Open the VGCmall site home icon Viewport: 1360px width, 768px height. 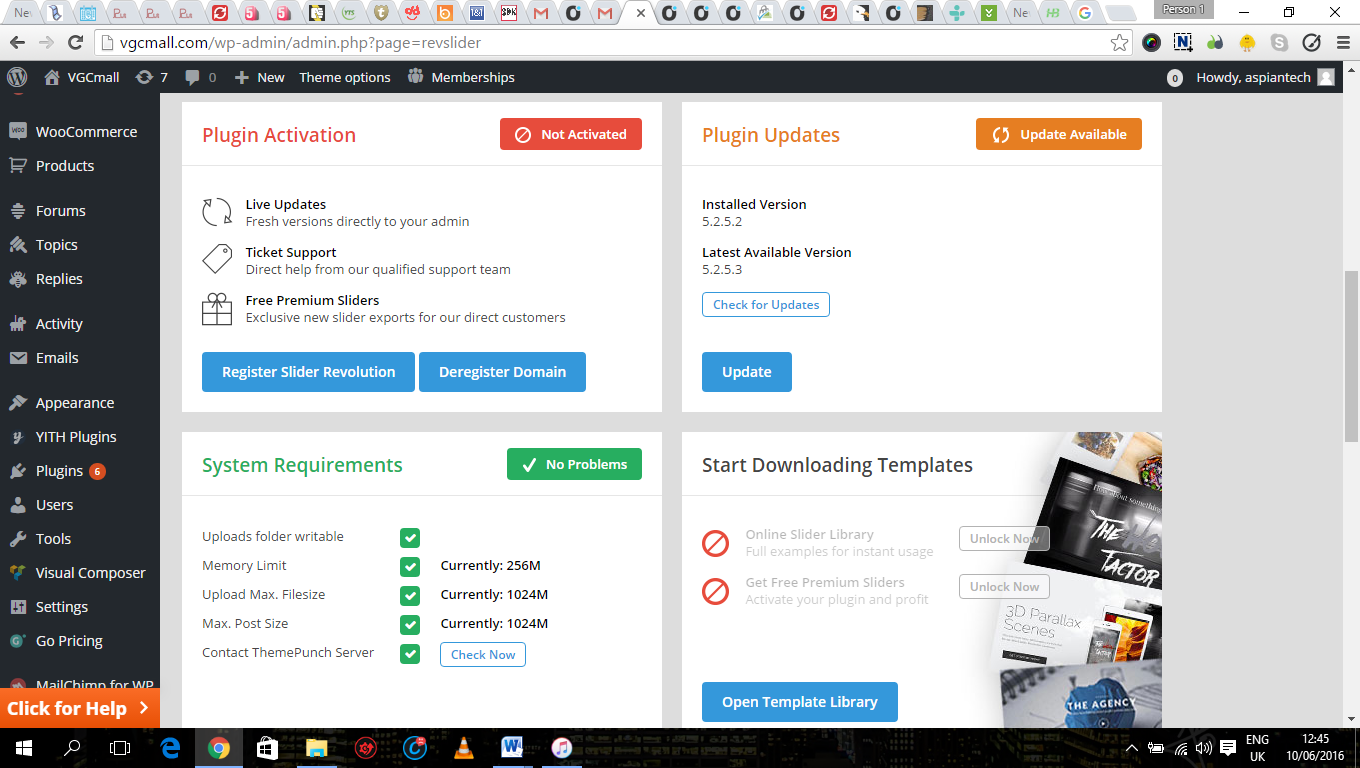52,77
